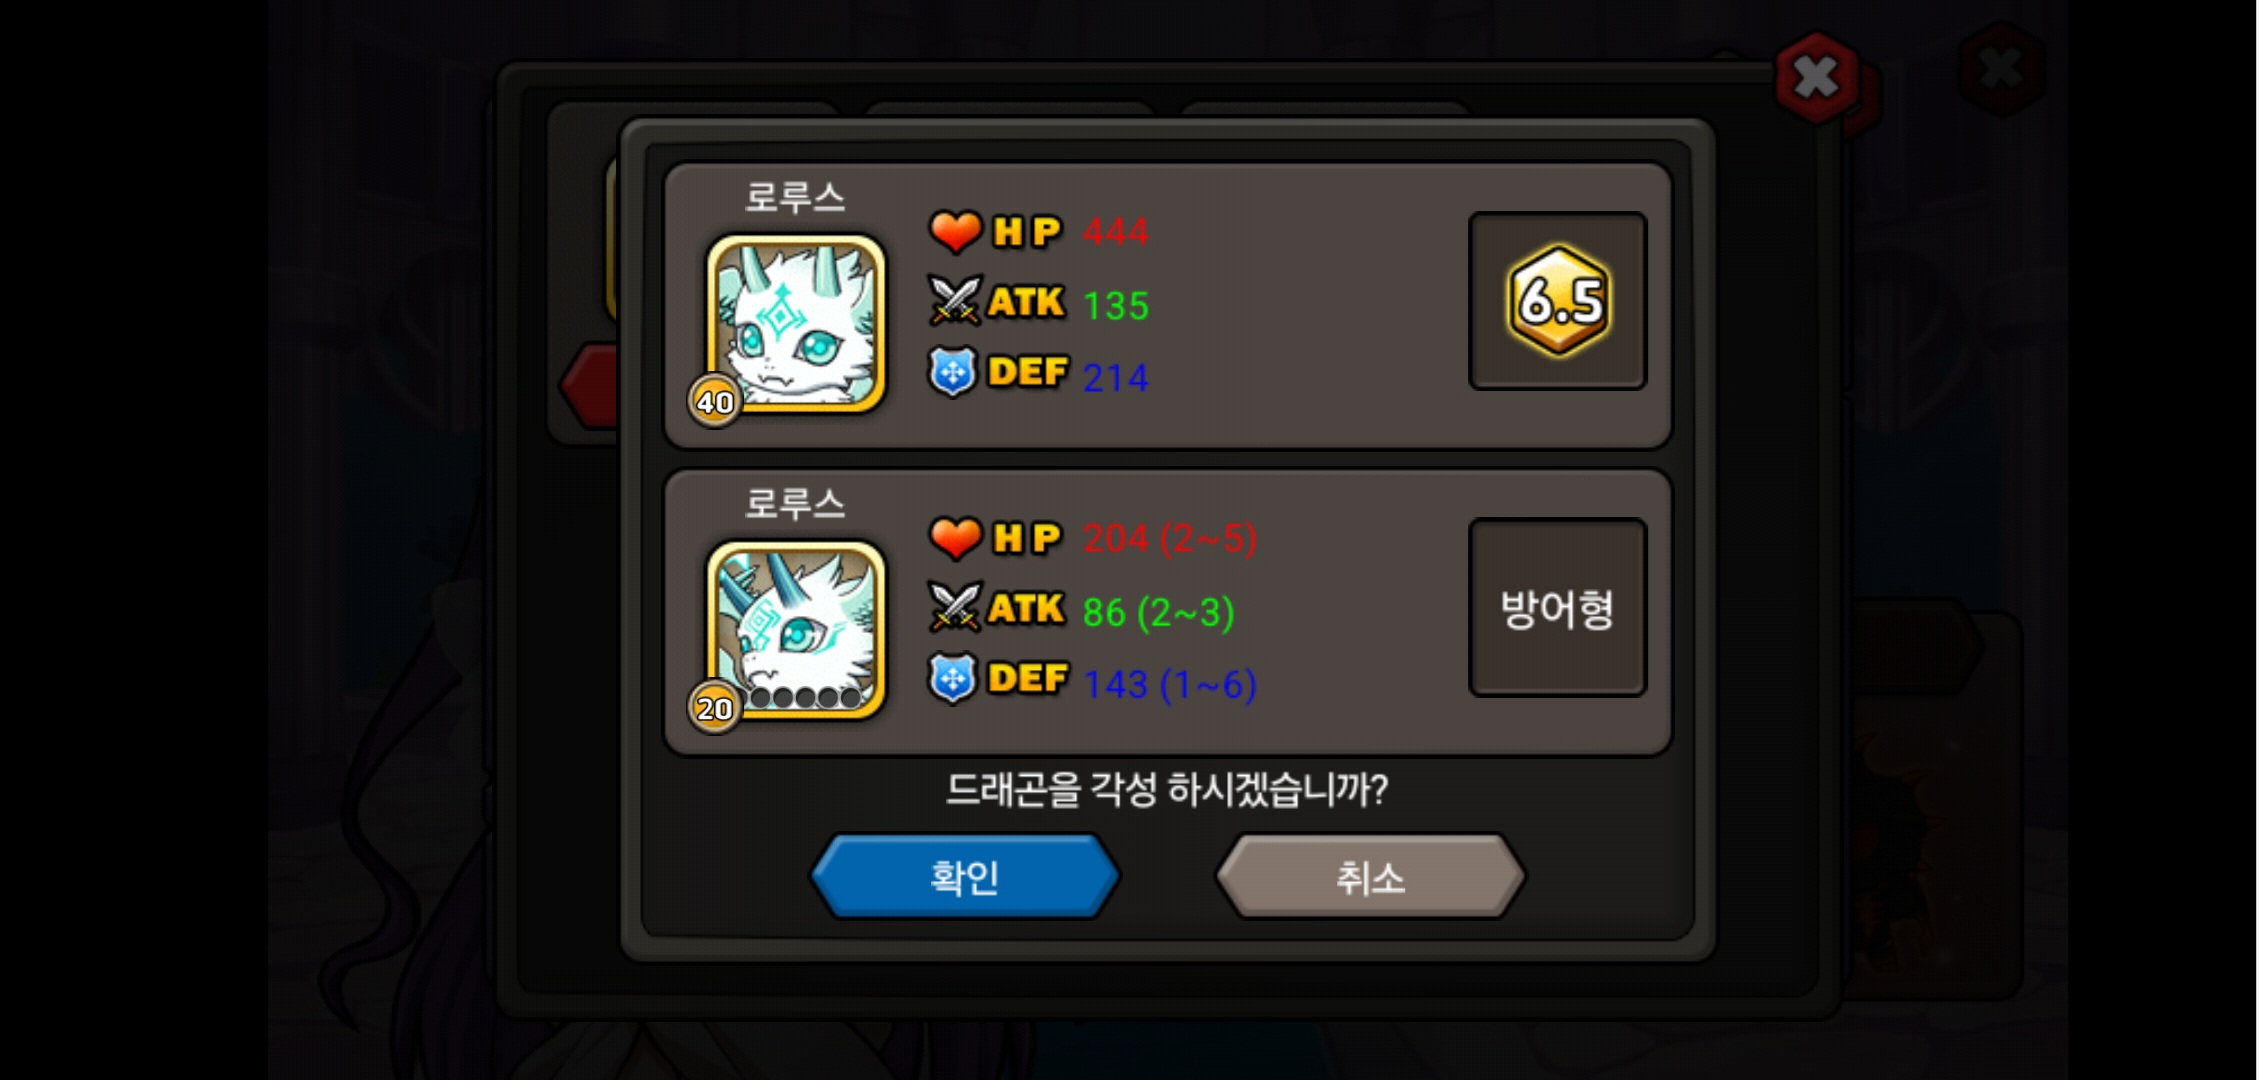Click the dimmed X in the background
The height and width of the screenshot is (1080, 2260).
coord(2002,69)
